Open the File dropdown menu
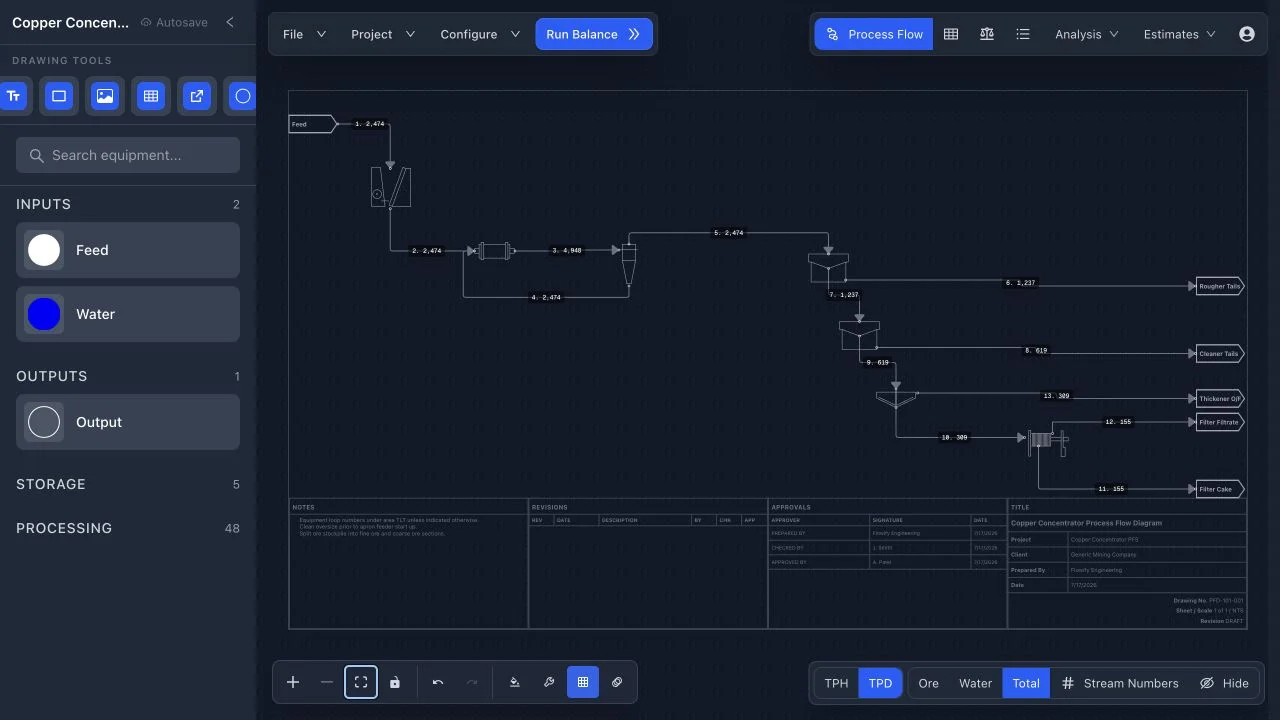Image resolution: width=1280 pixels, height=720 pixels. pyautogui.click(x=304, y=34)
